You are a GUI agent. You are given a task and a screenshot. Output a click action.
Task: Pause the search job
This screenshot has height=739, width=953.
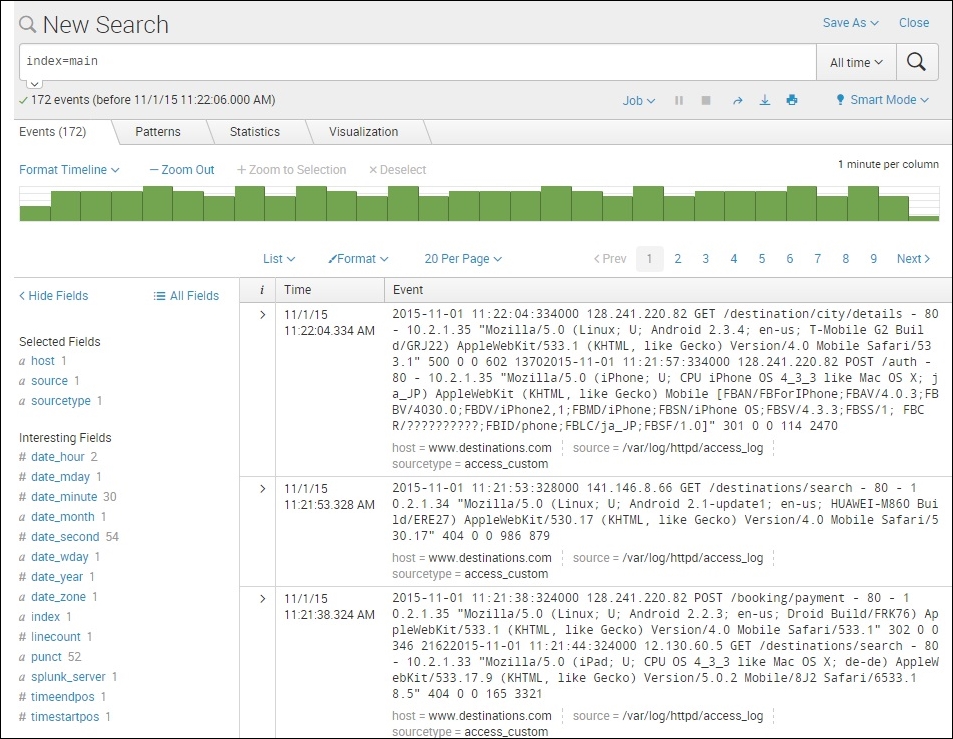coord(679,100)
